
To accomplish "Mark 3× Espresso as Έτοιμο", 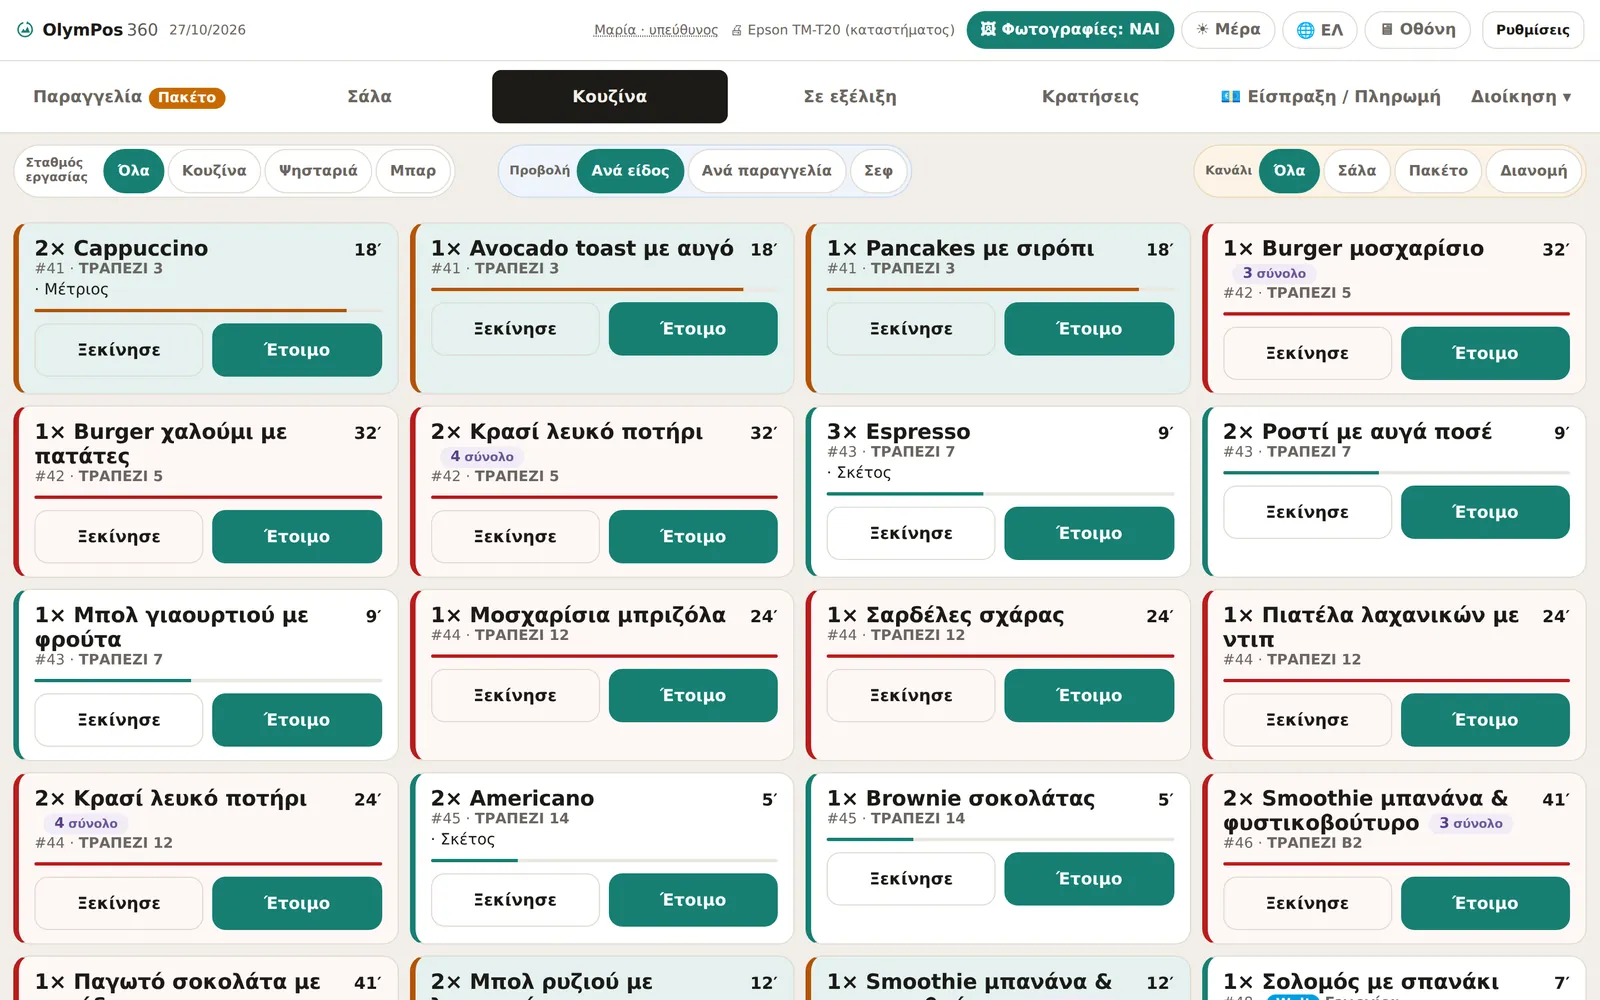I will point(1089,533).
